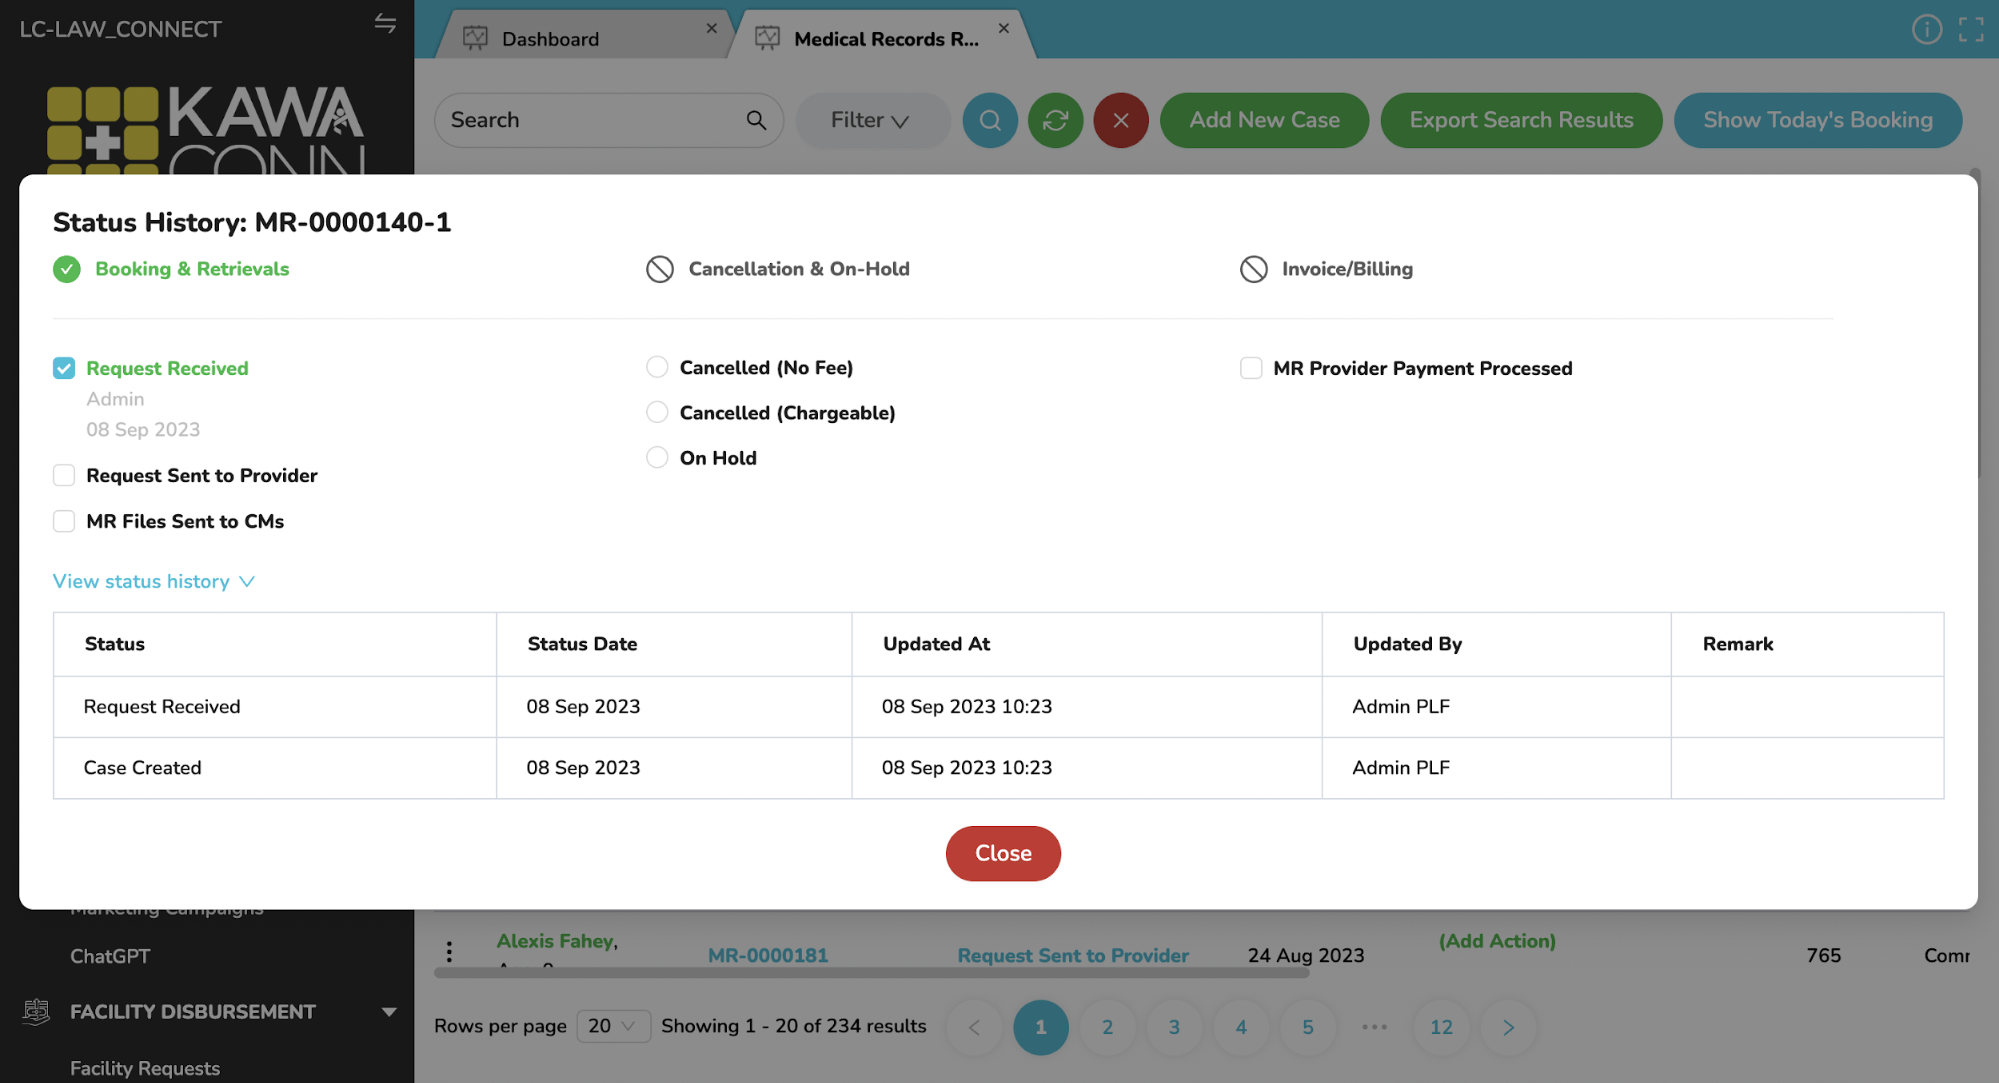Viewport: 1999px width, 1083px height.
Task: Toggle fullscreen mode icon
Action: pos(1971,29)
